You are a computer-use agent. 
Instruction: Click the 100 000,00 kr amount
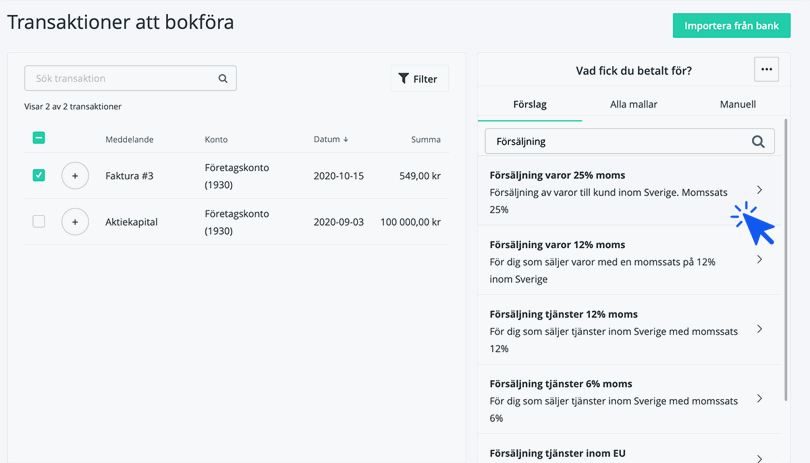(x=411, y=222)
